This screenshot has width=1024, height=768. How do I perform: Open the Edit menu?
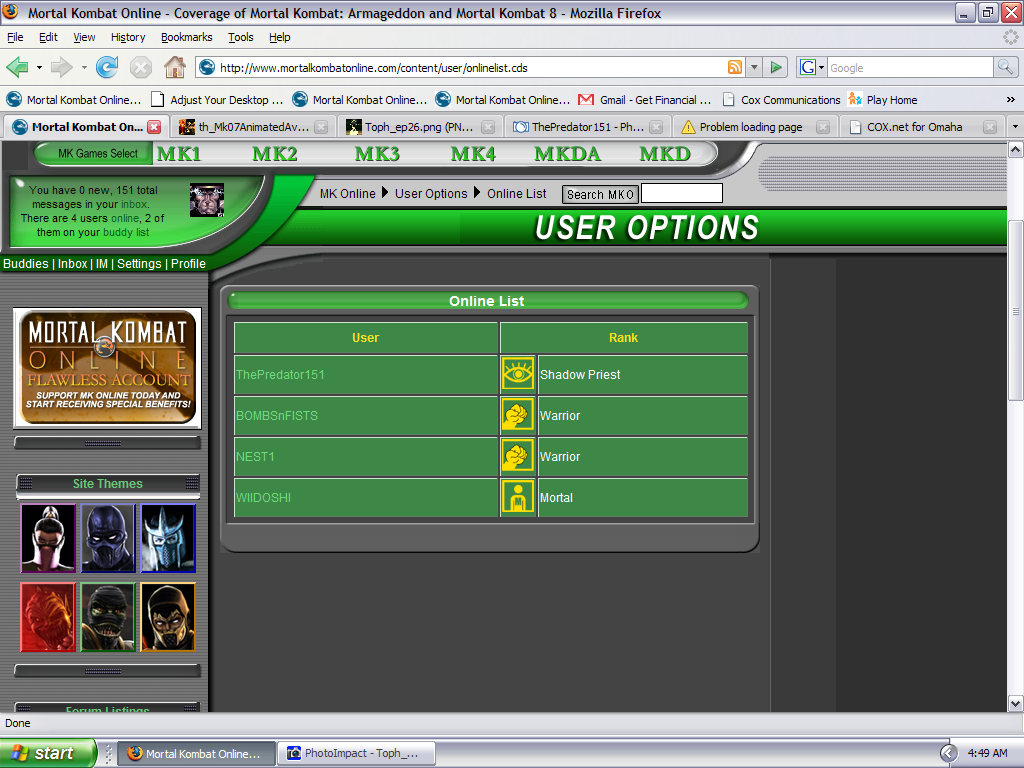[x=48, y=37]
